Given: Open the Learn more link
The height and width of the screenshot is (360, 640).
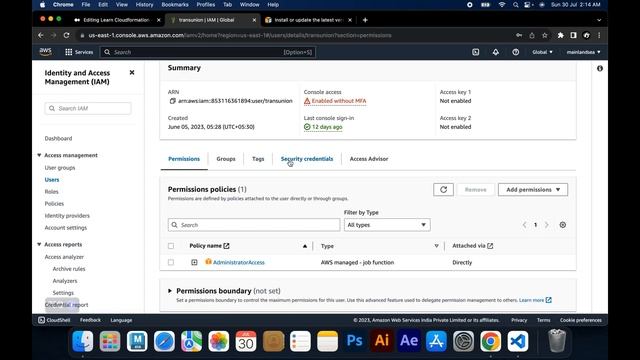Looking at the screenshot, I should 535,300.
